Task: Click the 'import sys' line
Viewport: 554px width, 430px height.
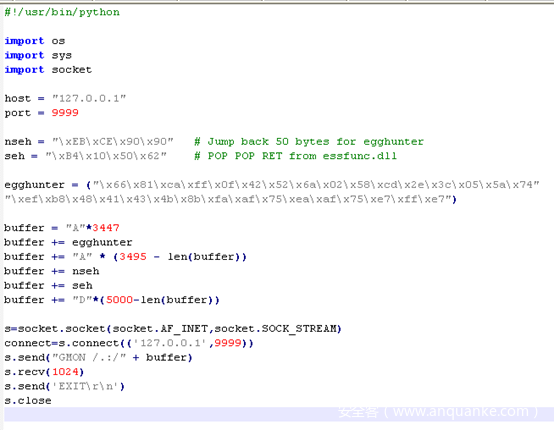Action: click(x=38, y=55)
